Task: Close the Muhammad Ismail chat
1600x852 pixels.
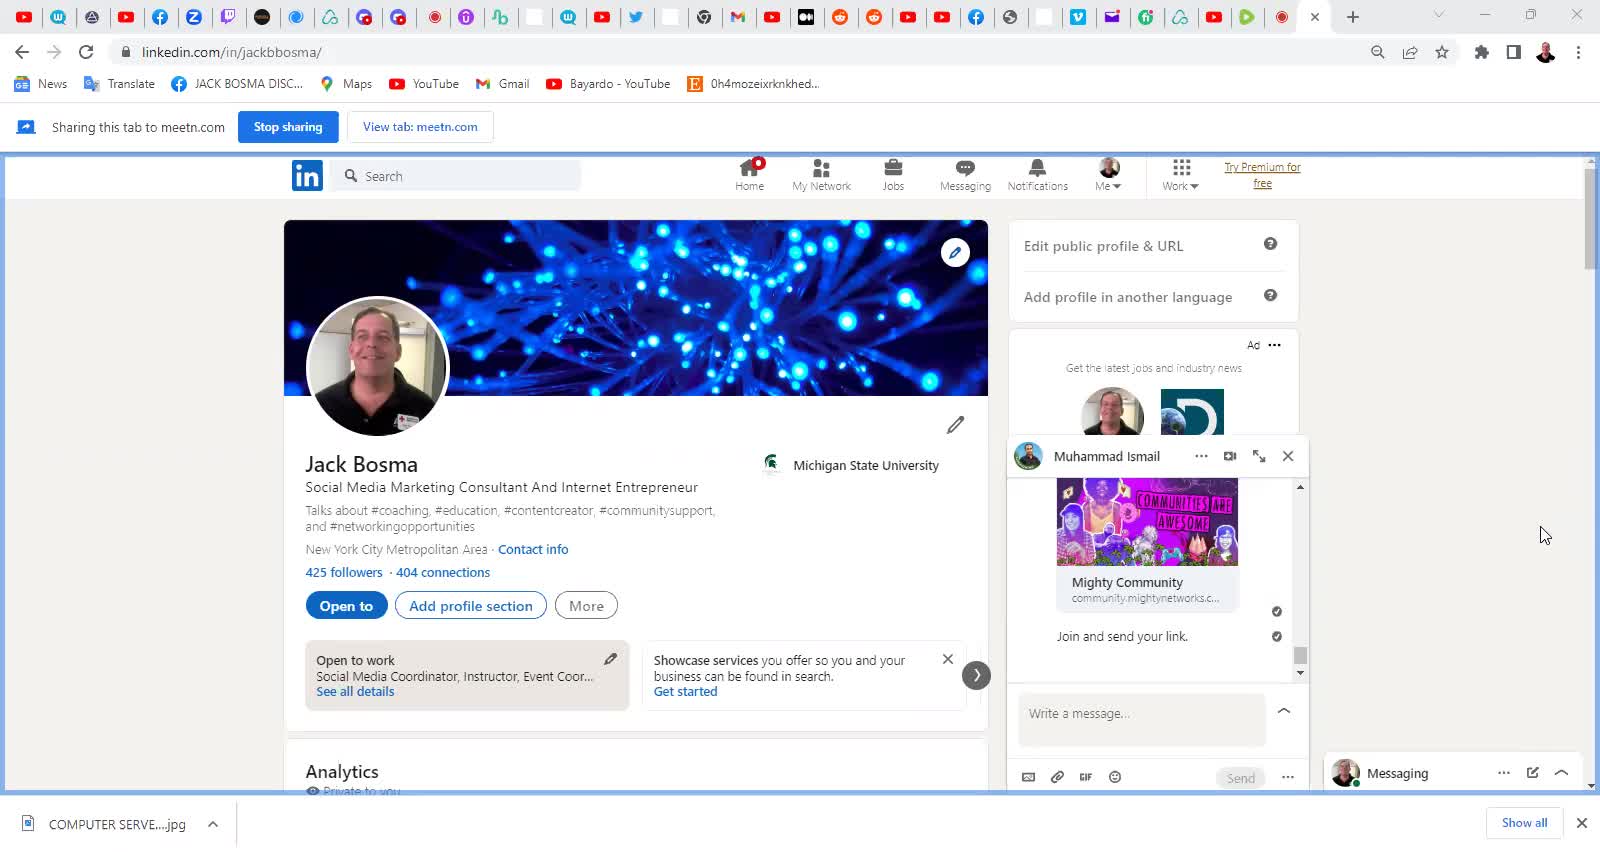Action: point(1288,456)
